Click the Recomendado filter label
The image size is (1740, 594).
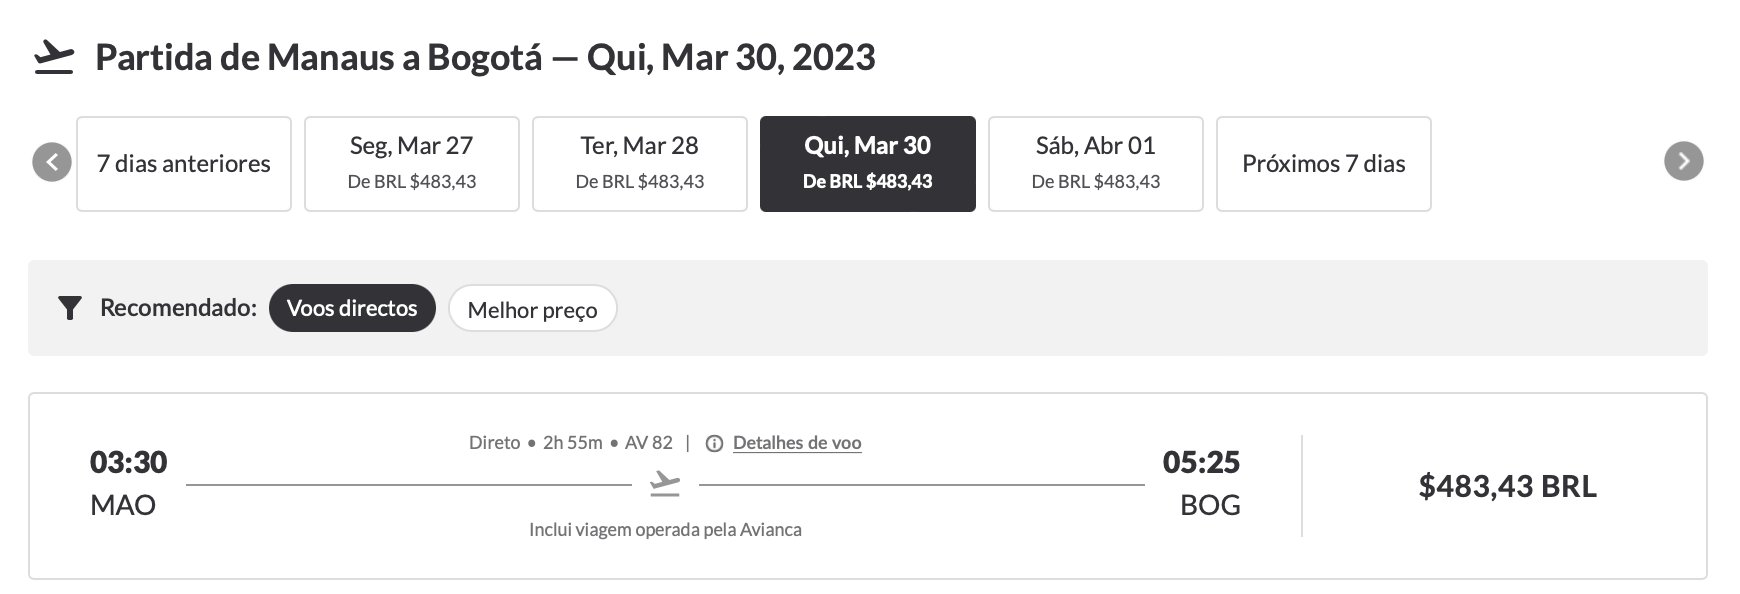(x=178, y=308)
